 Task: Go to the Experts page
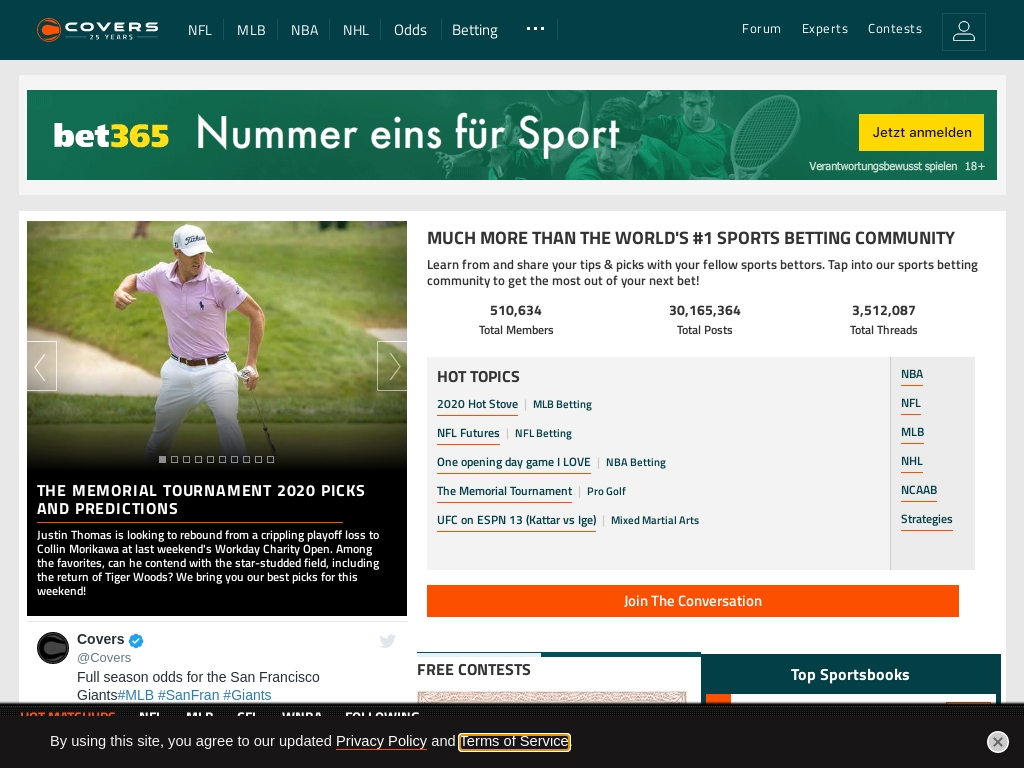point(825,29)
